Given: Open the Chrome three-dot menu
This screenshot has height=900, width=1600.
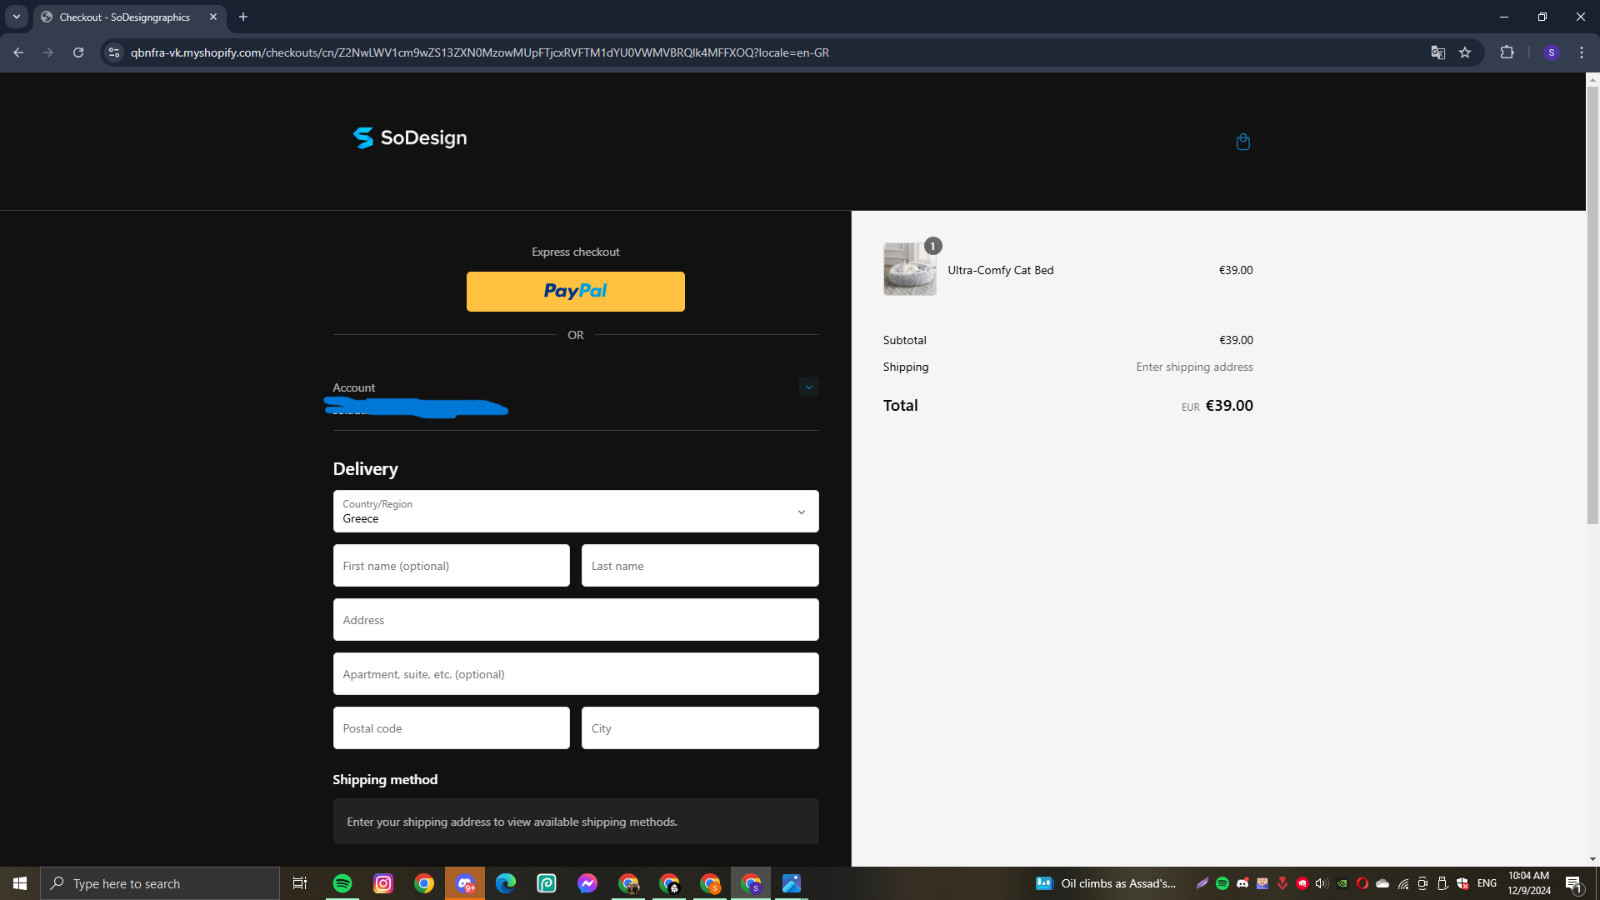Looking at the screenshot, I should pos(1581,53).
